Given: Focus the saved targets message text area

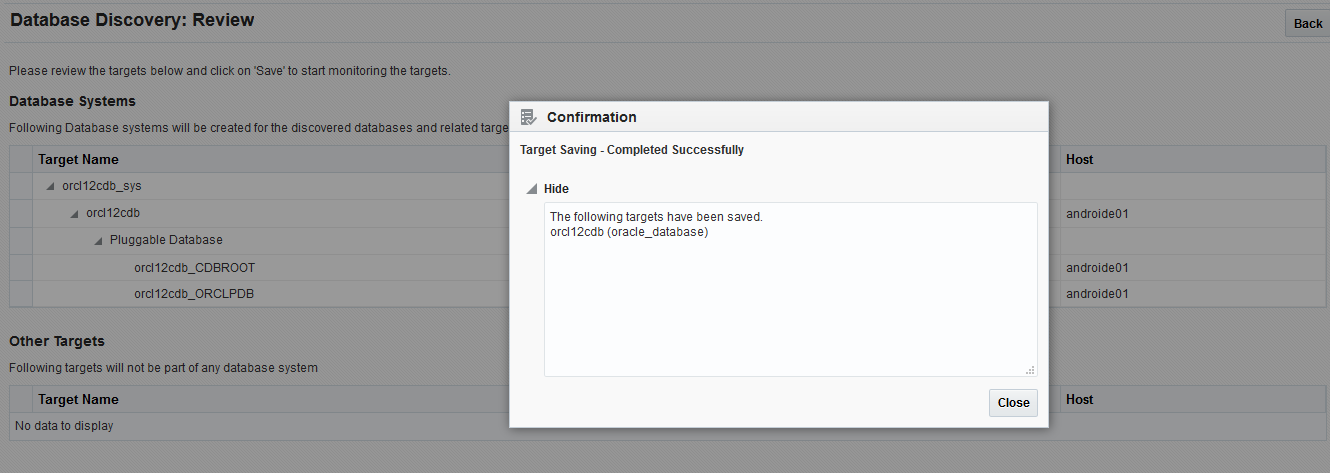Looking at the screenshot, I should 790,290.
